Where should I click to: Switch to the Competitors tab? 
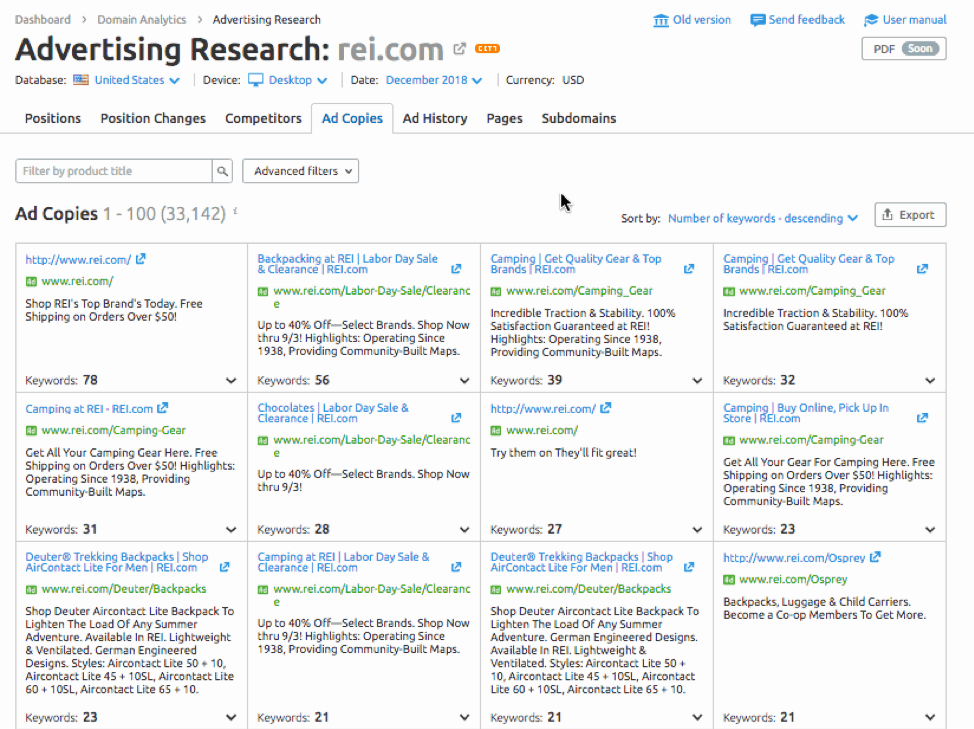click(263, 119)
